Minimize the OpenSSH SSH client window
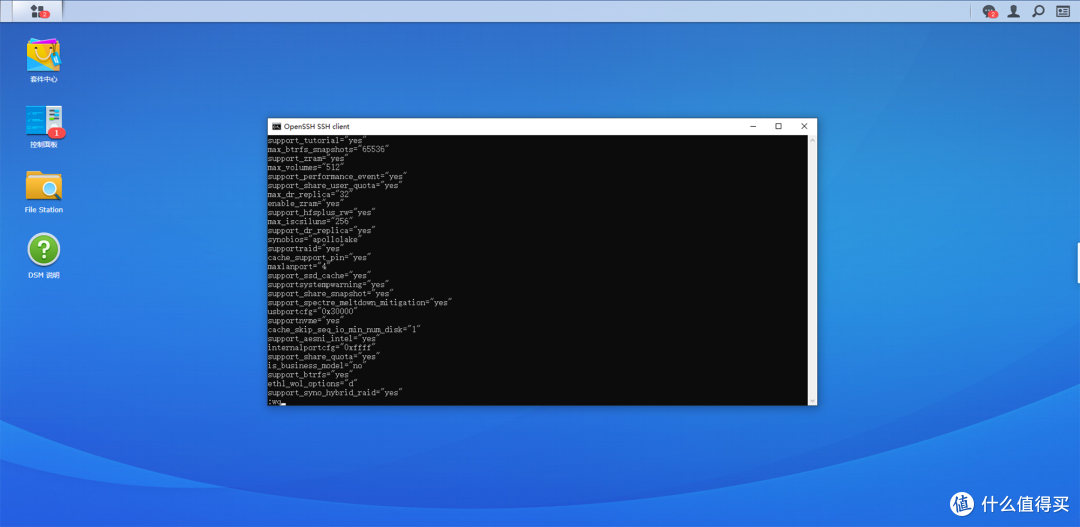The height and width of the screenshot is (527, 1080). (x=753, y=127)
